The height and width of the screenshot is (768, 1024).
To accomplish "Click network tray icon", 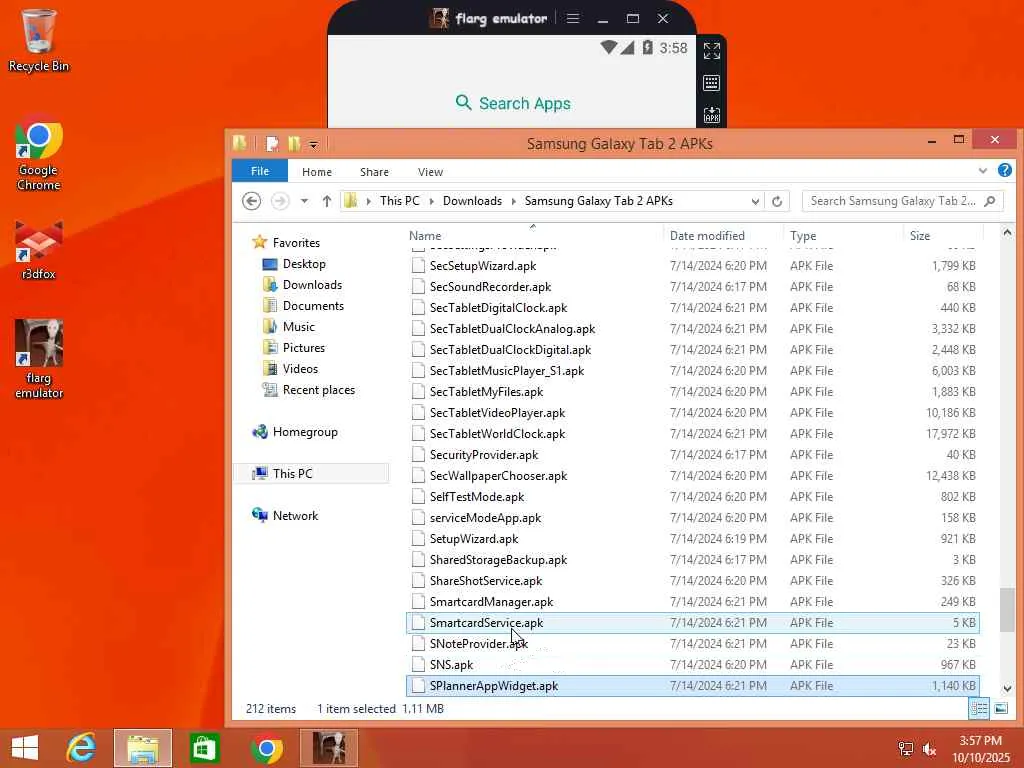I will 906,749.
